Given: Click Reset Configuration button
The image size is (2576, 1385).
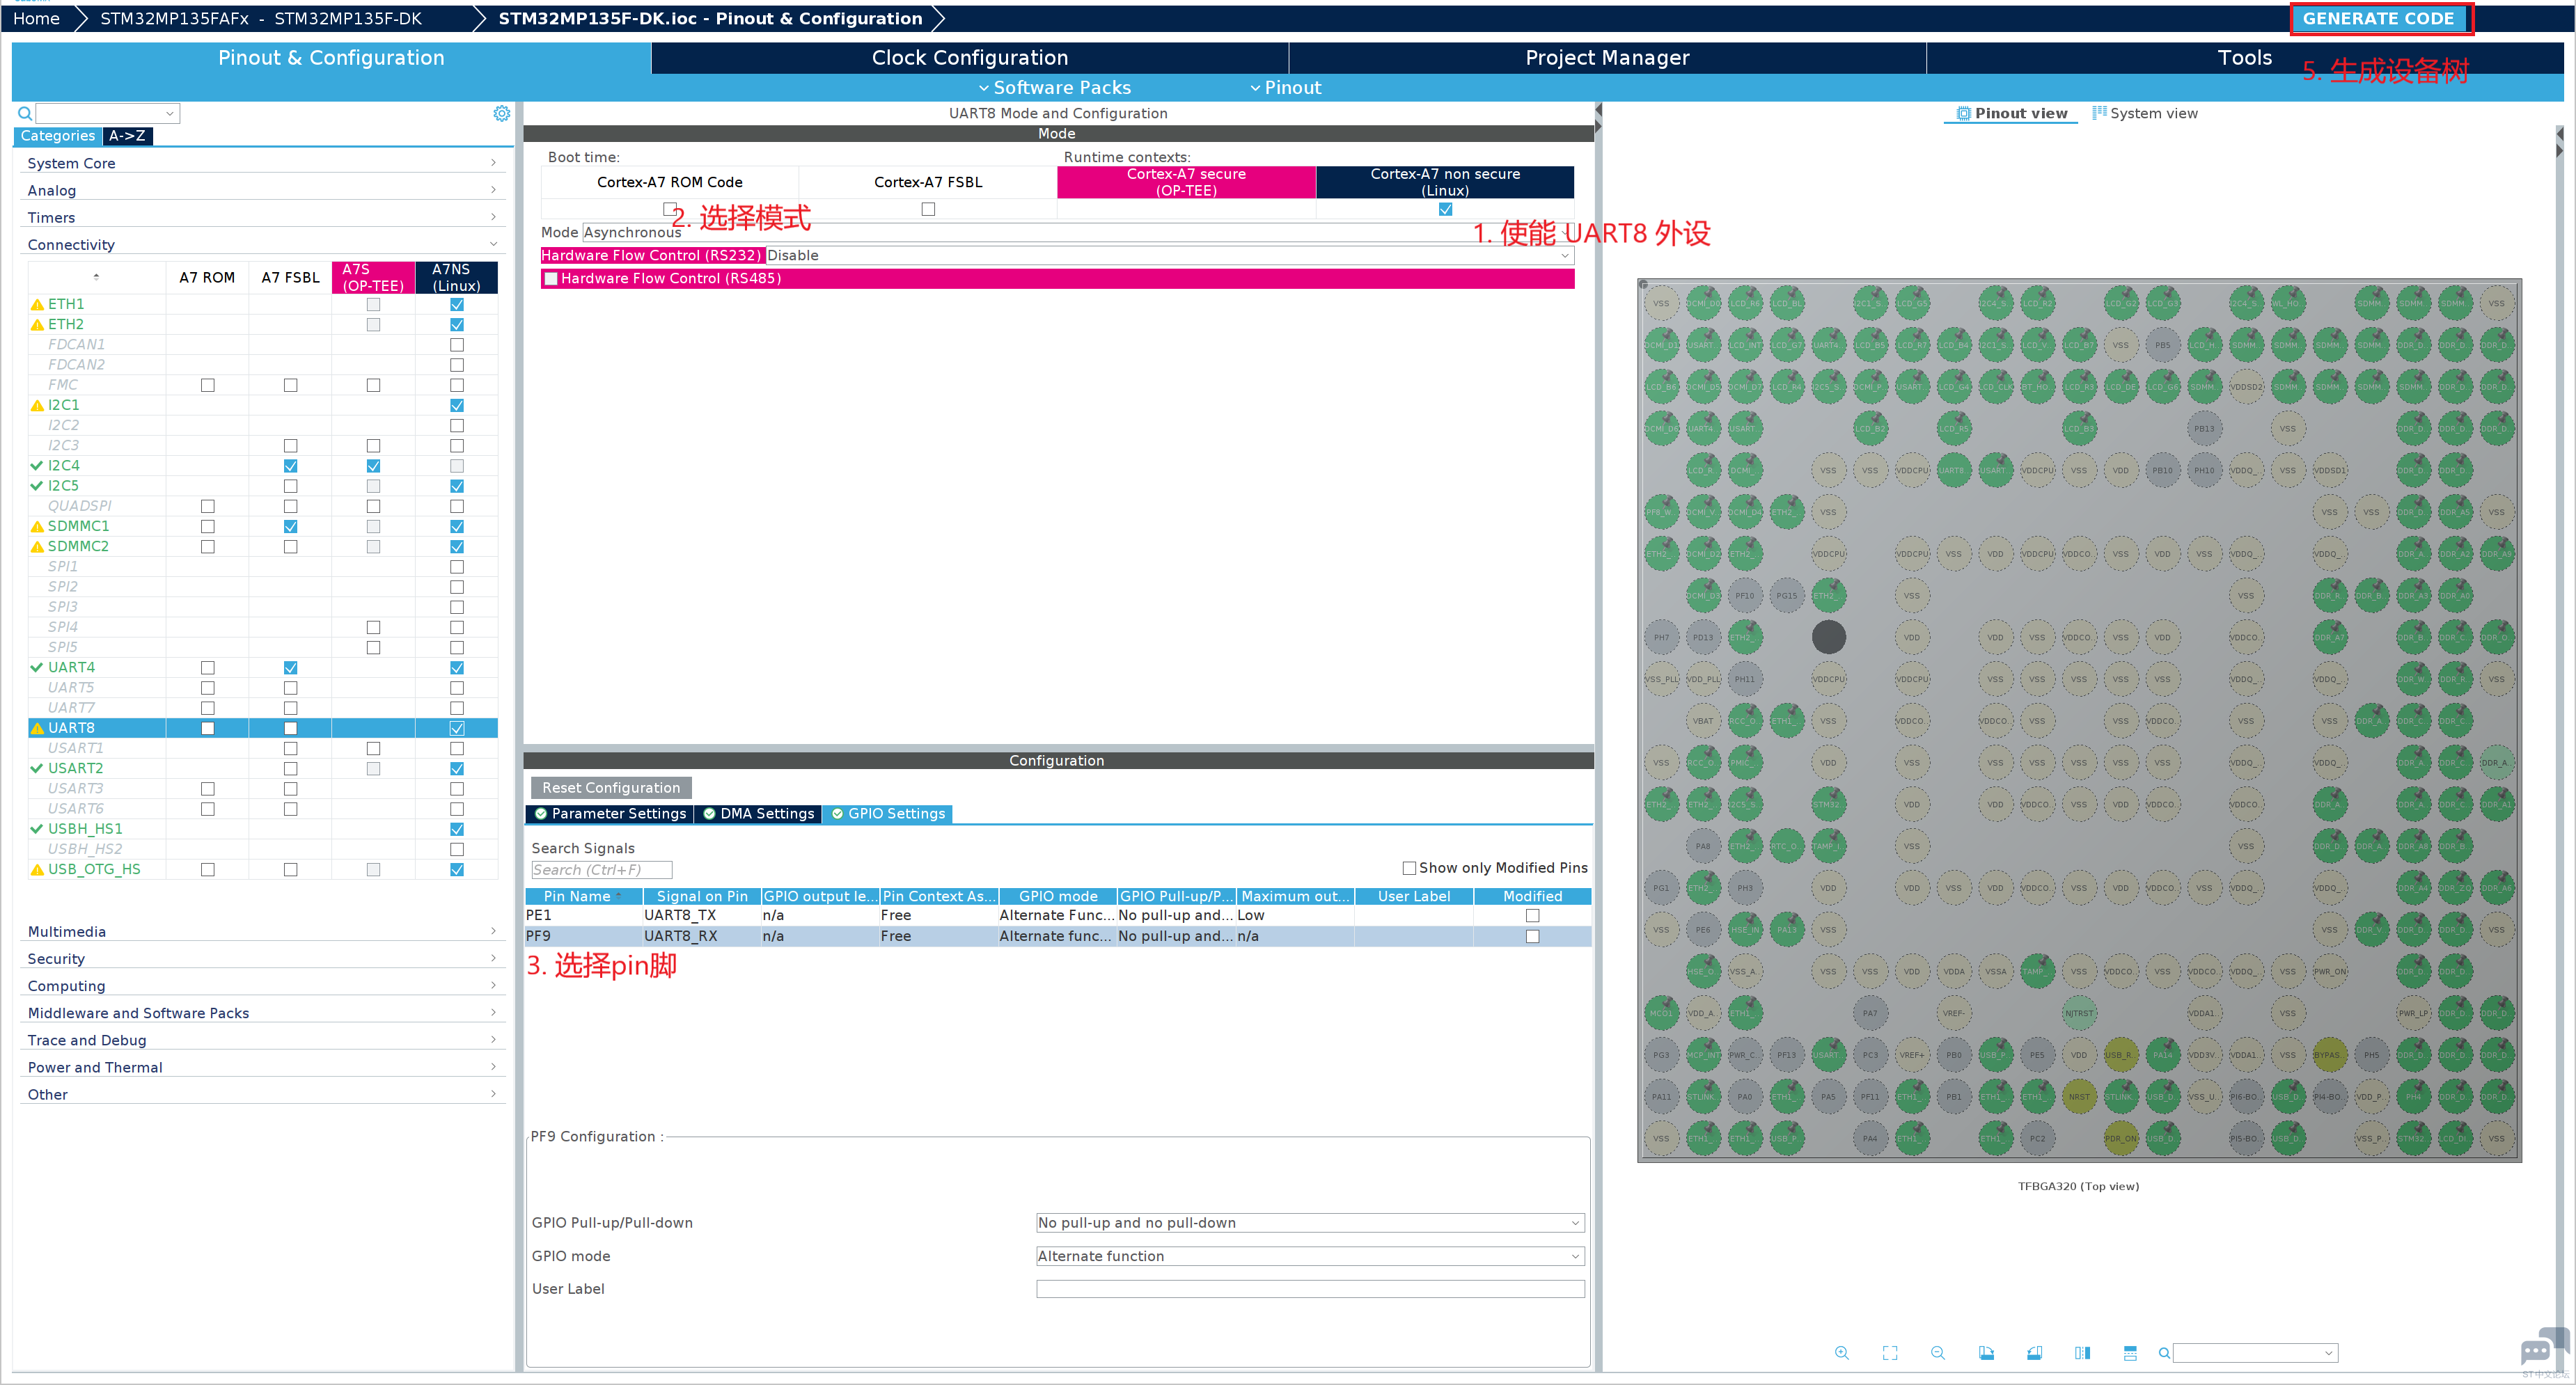Looking at the screenshot, I should tap(611, 787).
